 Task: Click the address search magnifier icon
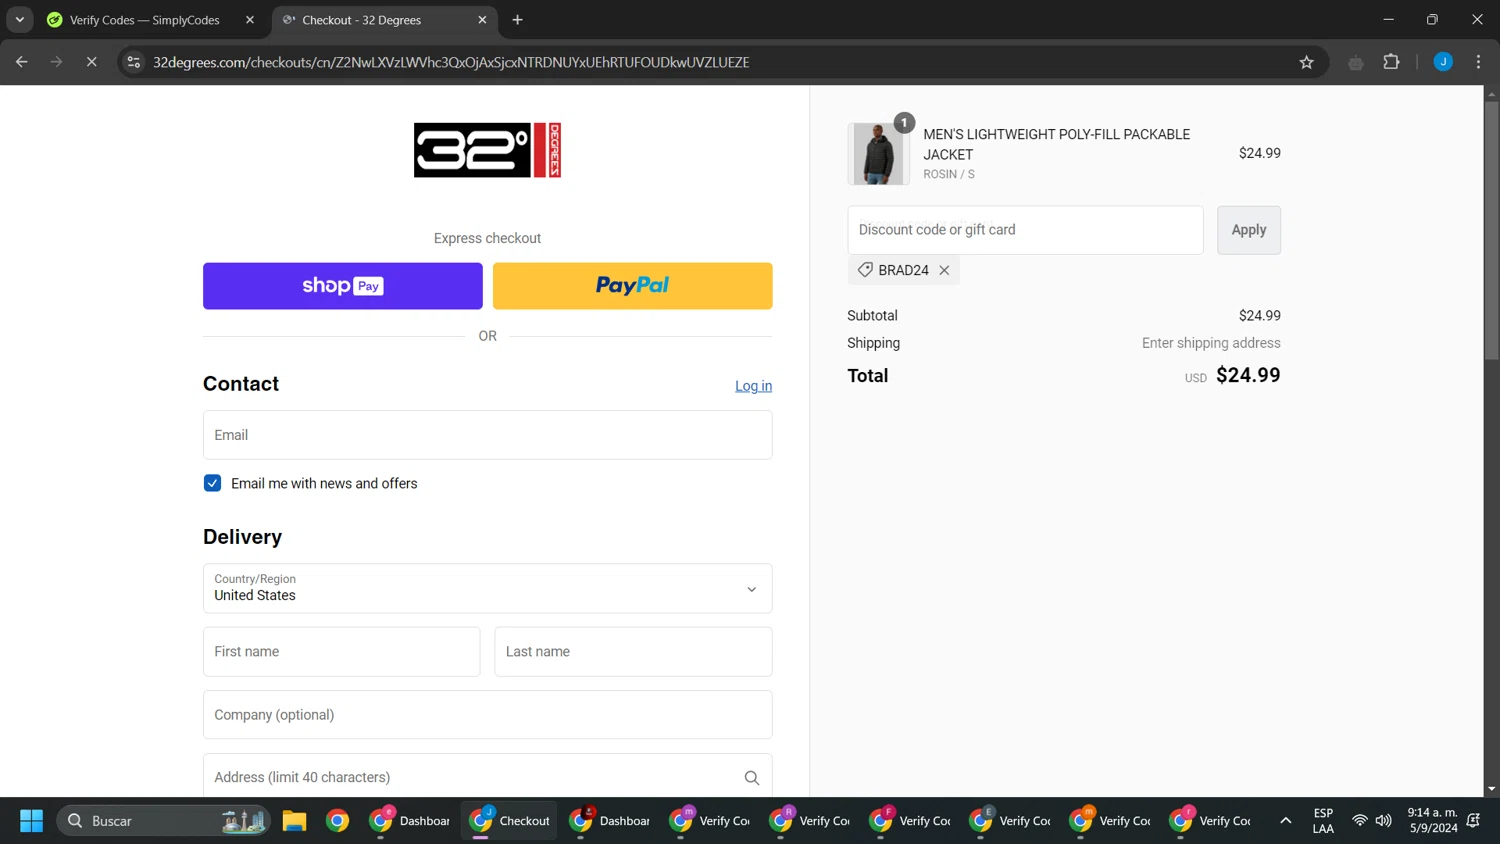[752, 778]
